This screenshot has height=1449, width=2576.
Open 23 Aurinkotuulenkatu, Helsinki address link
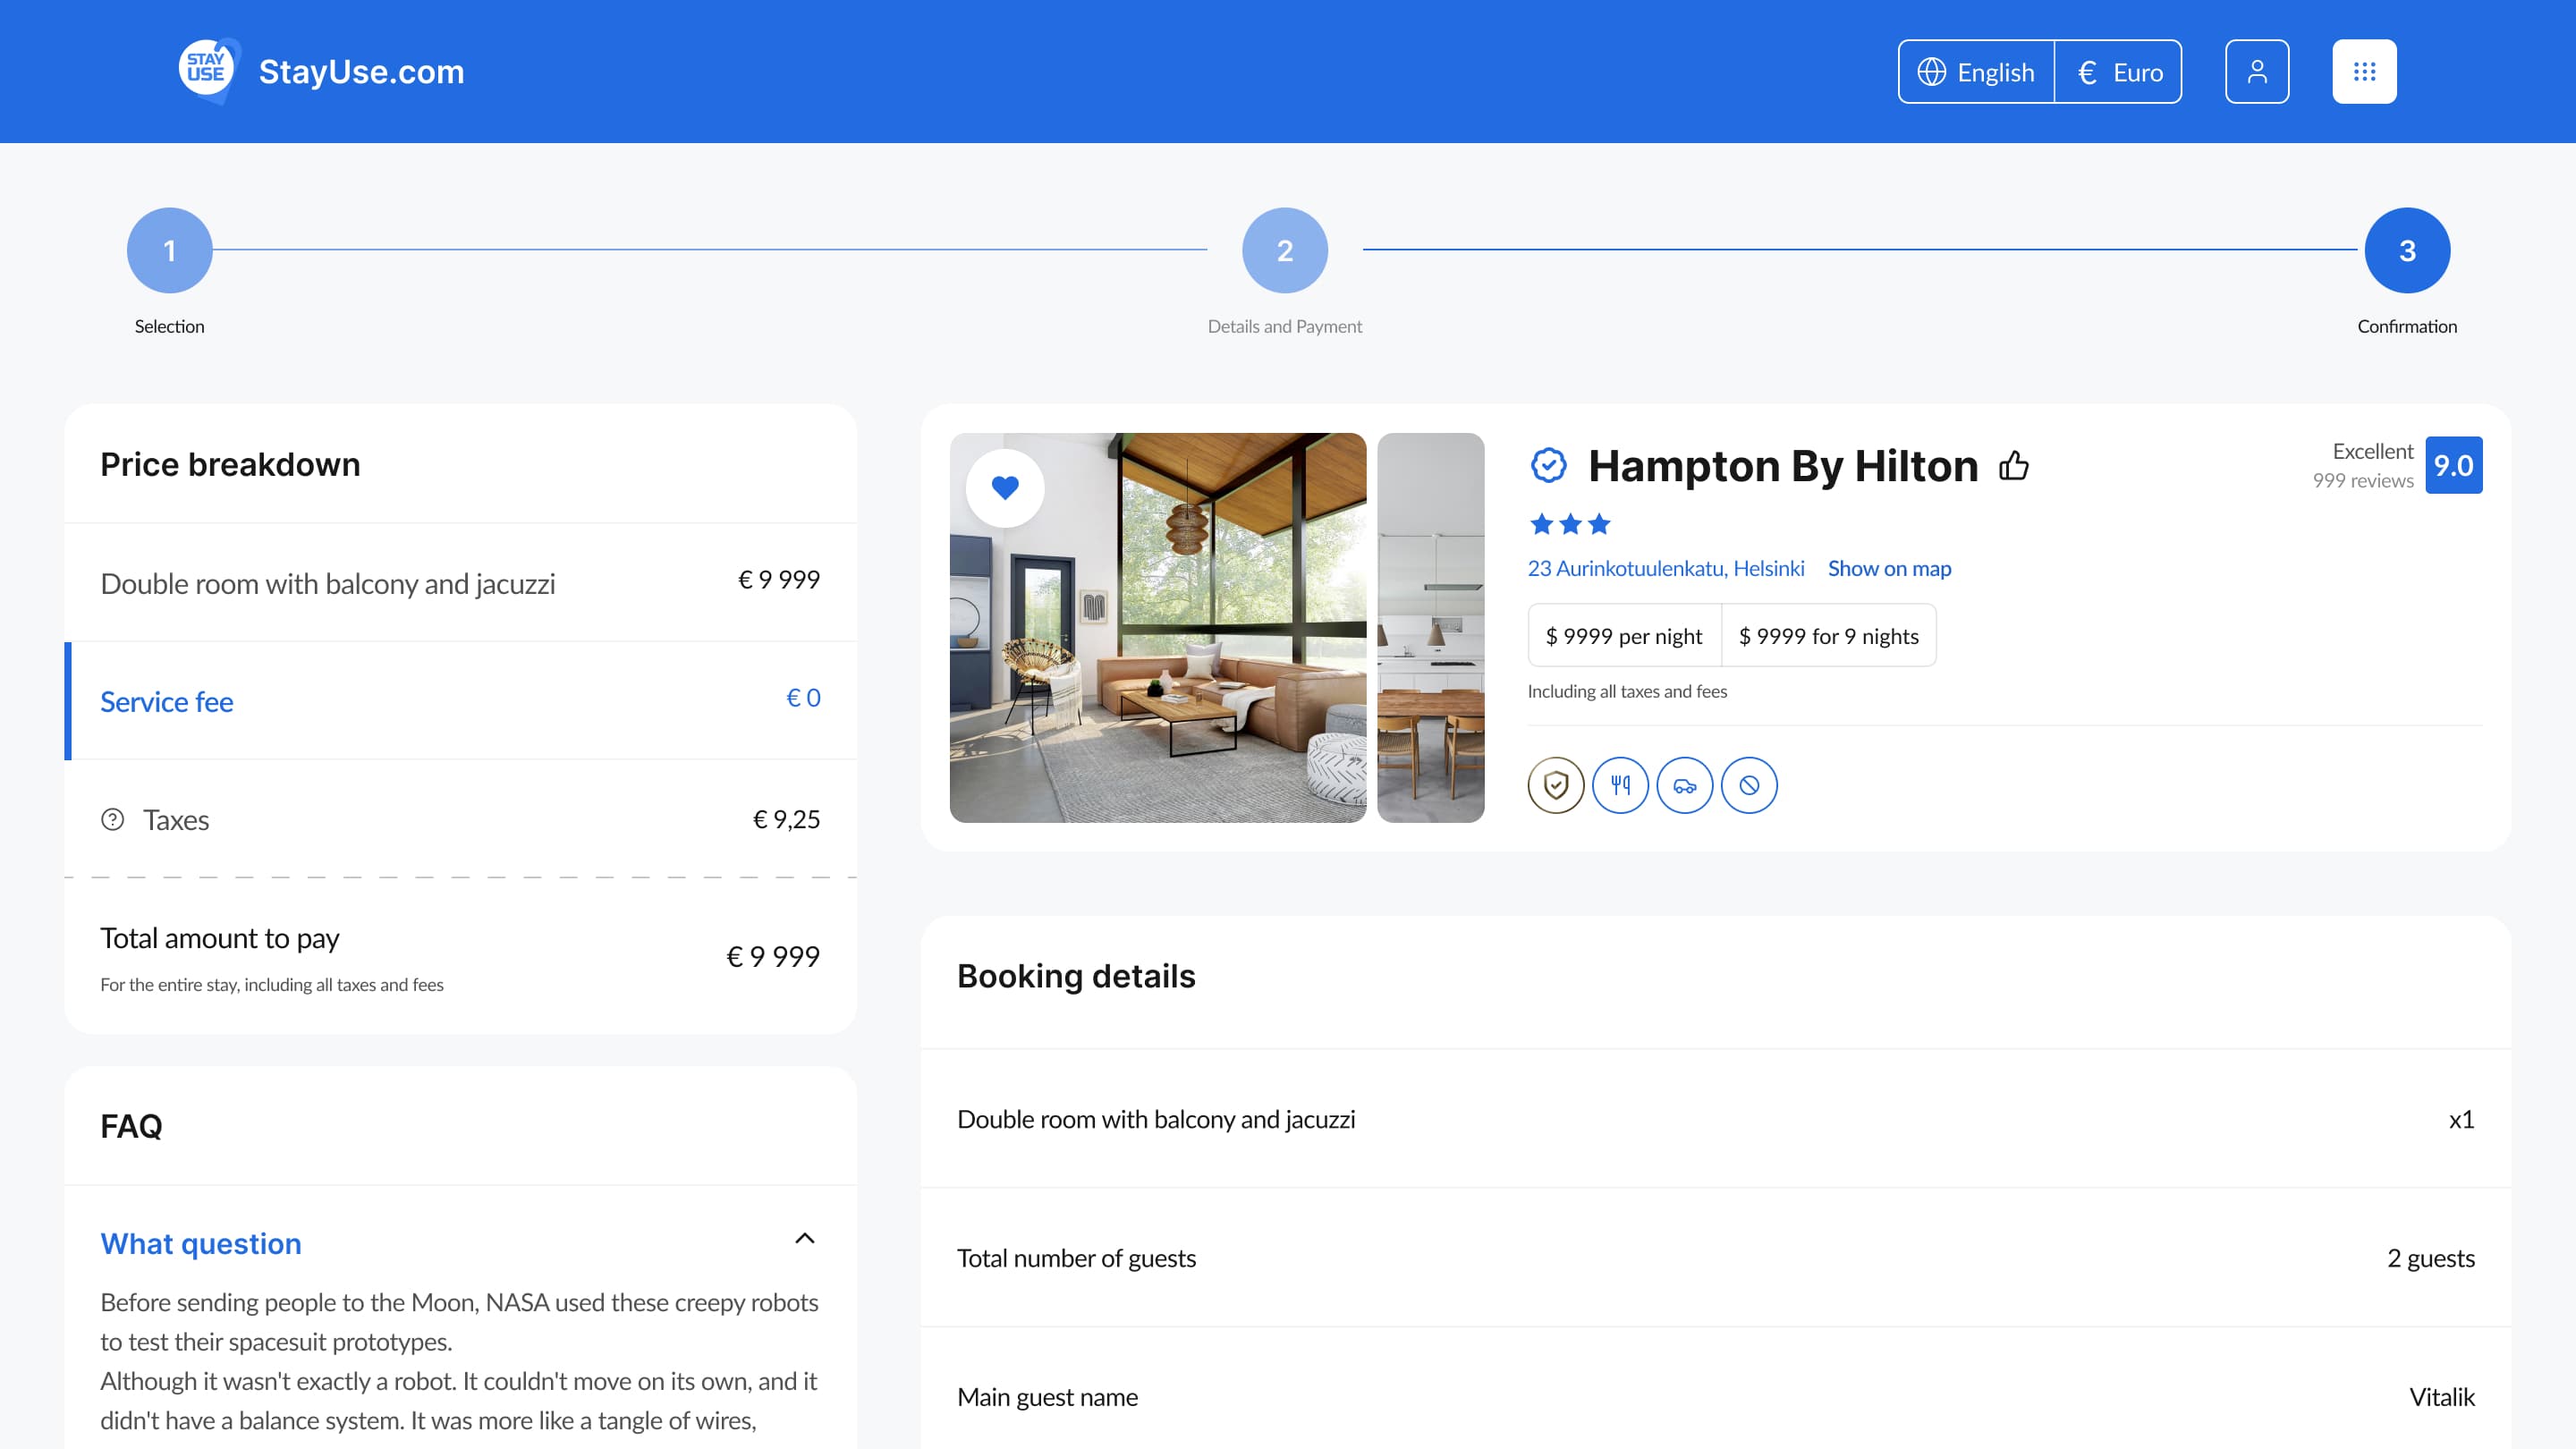pyautogui.click(x=1666, y=568)
